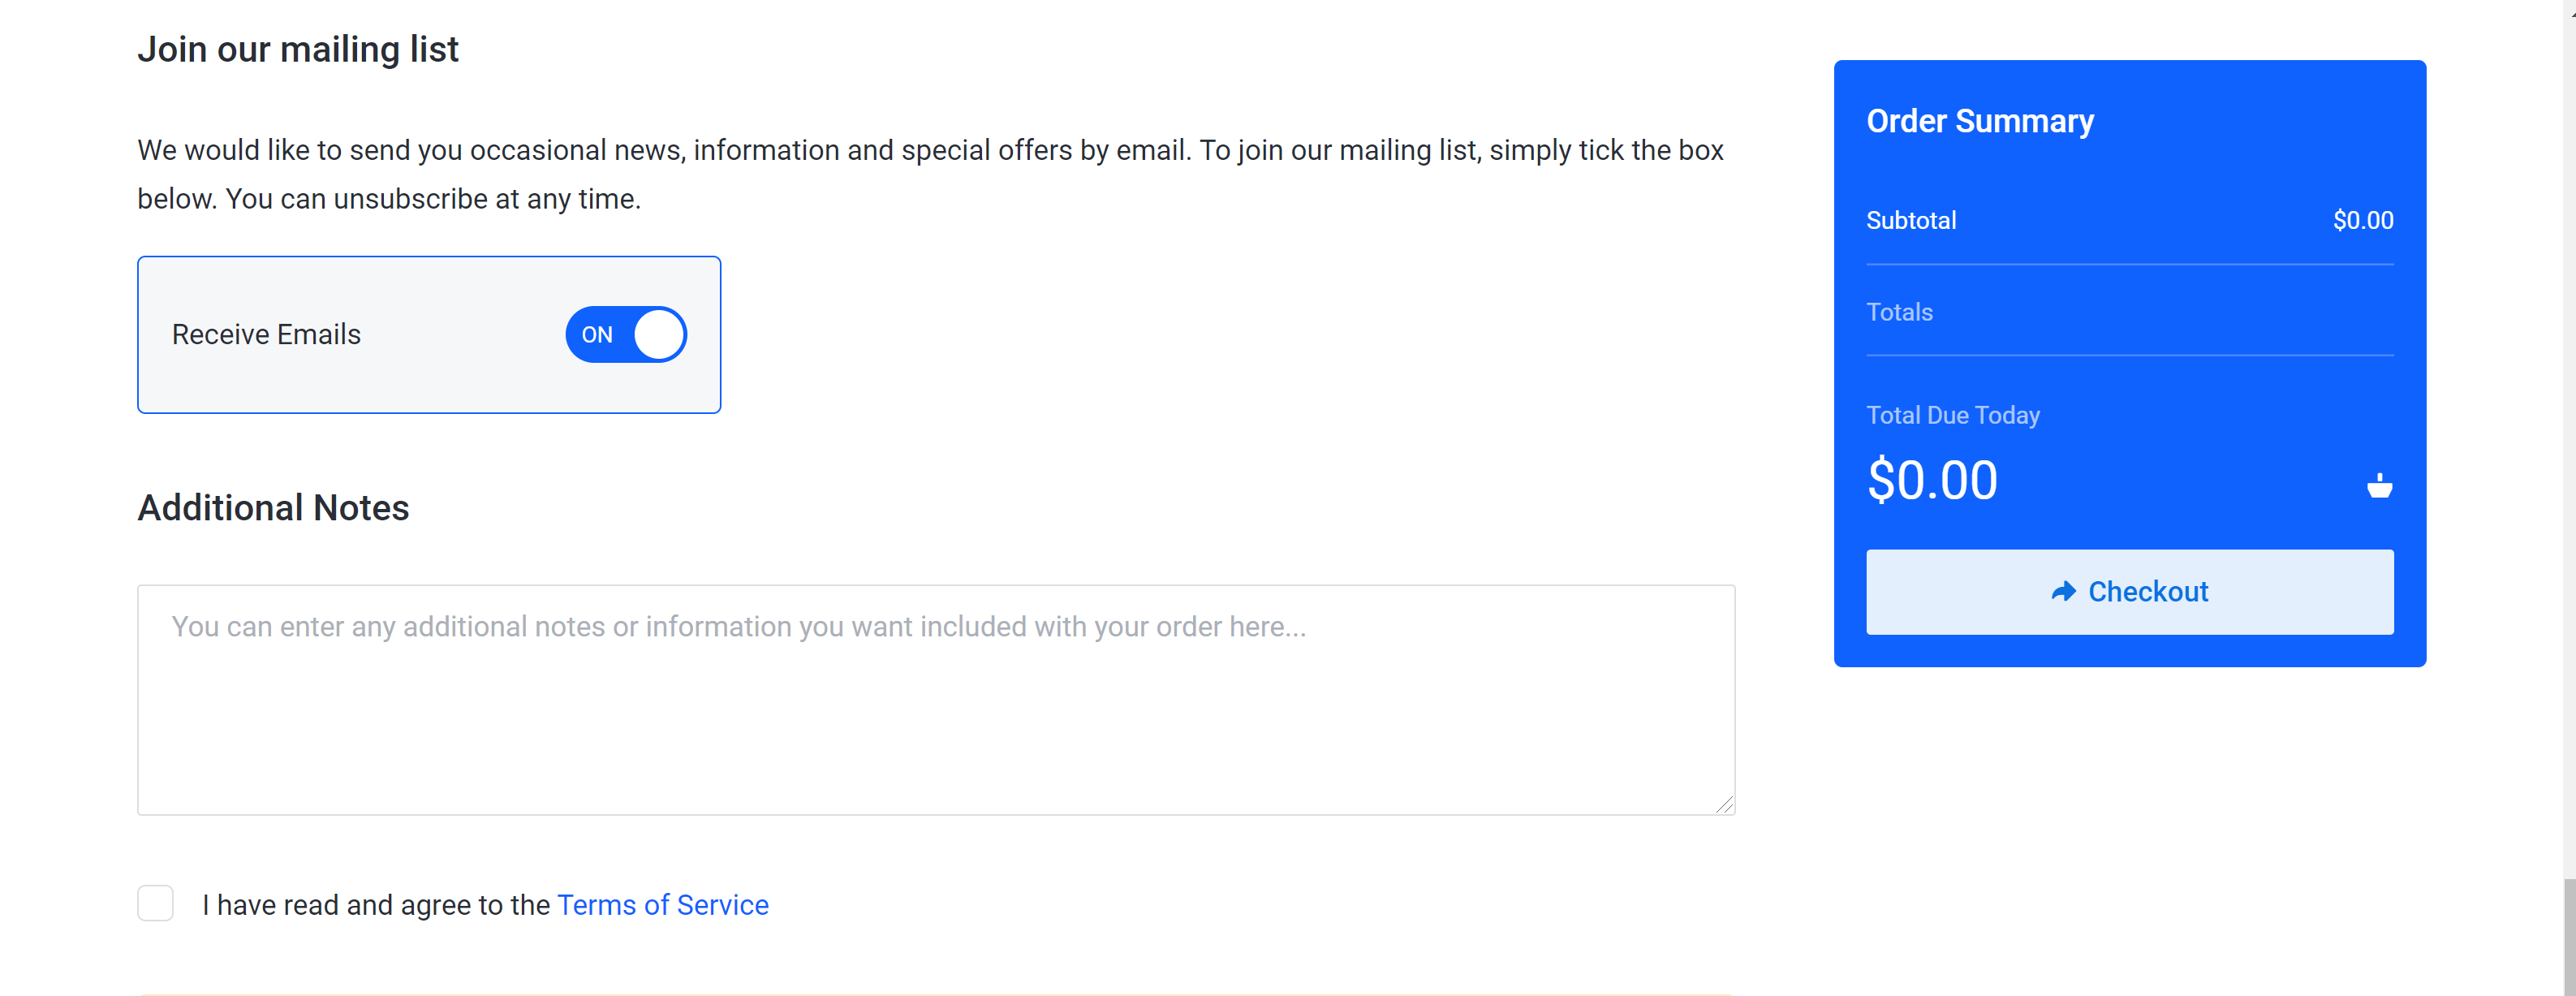Open the Terms of Service link
This screenshot has height=996, width=2576.
pyautogui.click(x=663, y=904)
